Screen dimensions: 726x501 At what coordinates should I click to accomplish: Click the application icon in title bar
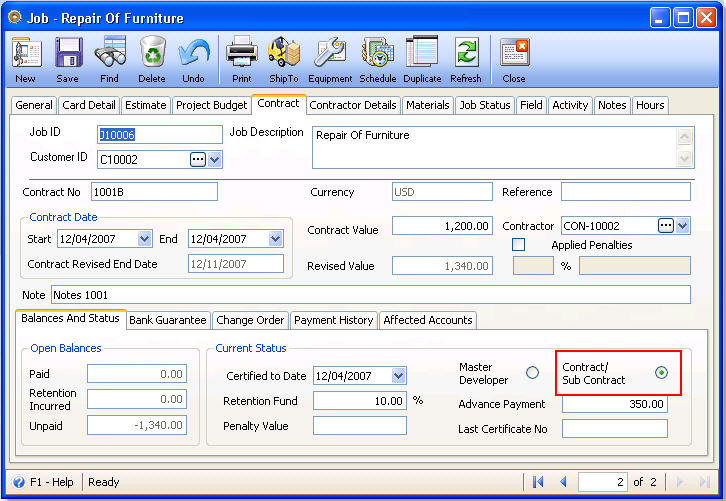(x=15, y=18)
